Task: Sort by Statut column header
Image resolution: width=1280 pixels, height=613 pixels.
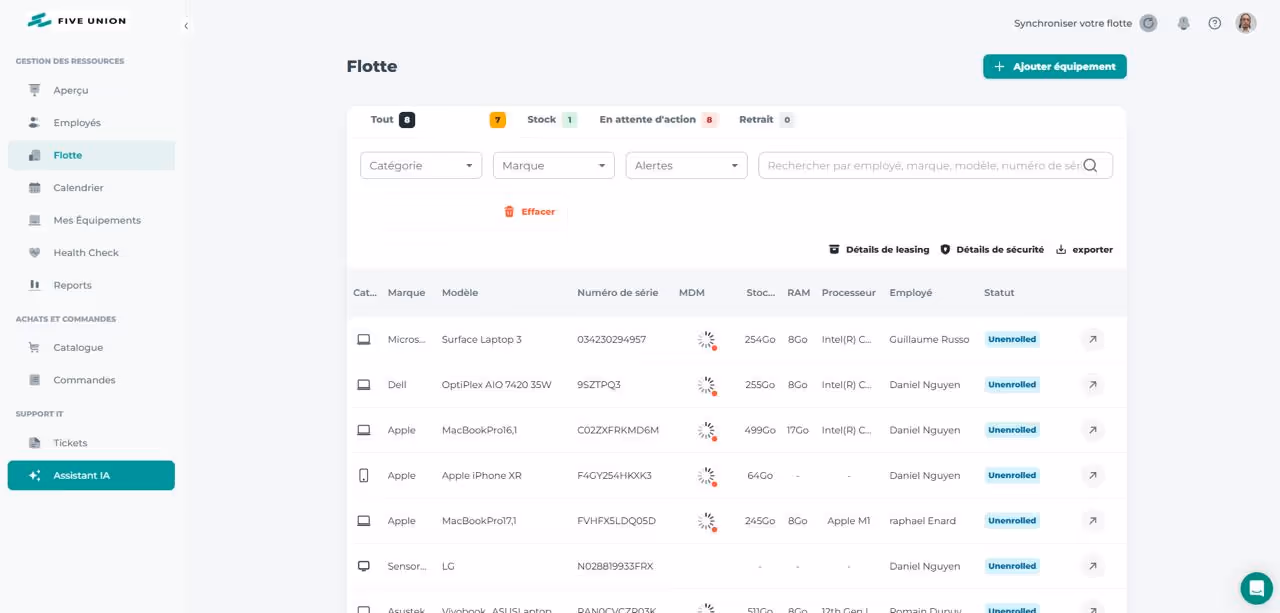Action: coord(999,293)
